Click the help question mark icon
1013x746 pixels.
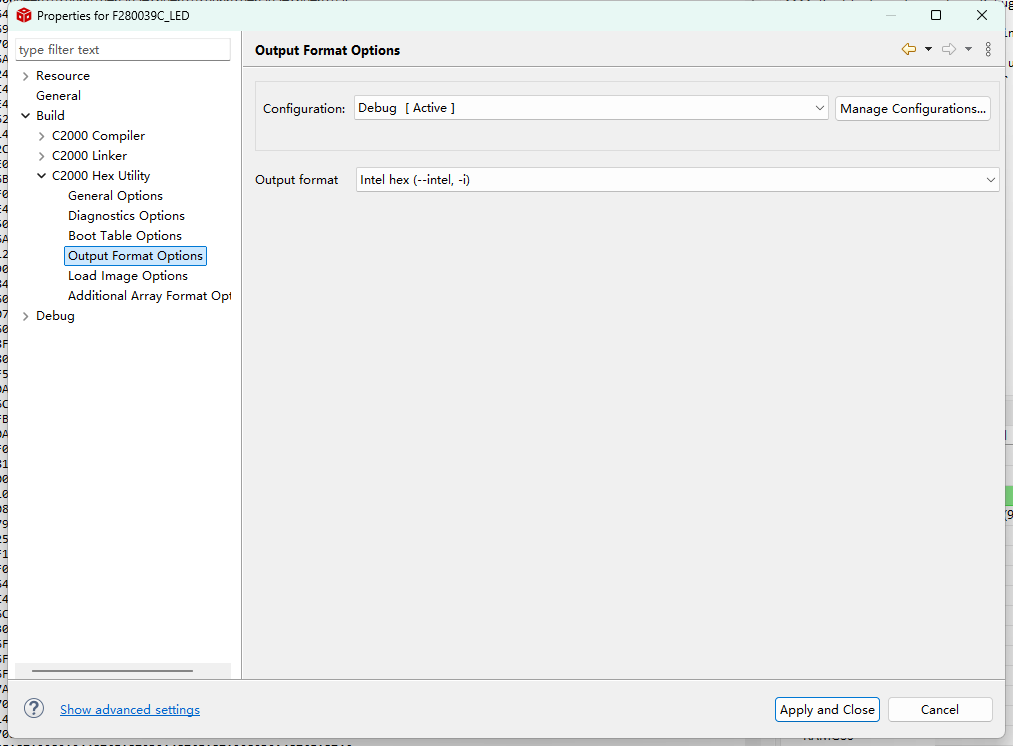pyautogui.click(x=34, y=708)
